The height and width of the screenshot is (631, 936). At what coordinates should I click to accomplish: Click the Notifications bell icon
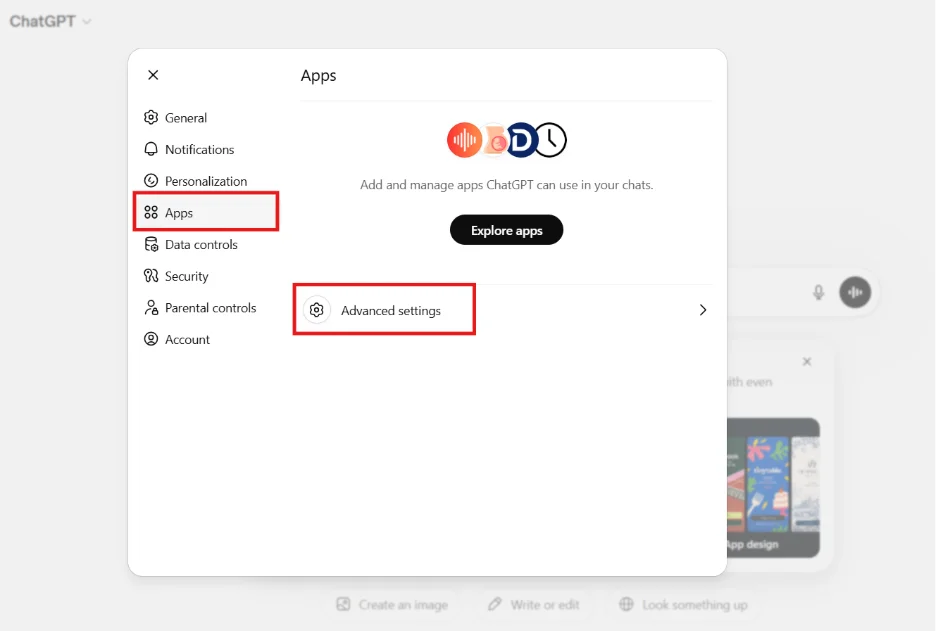[x=151, y=149]
